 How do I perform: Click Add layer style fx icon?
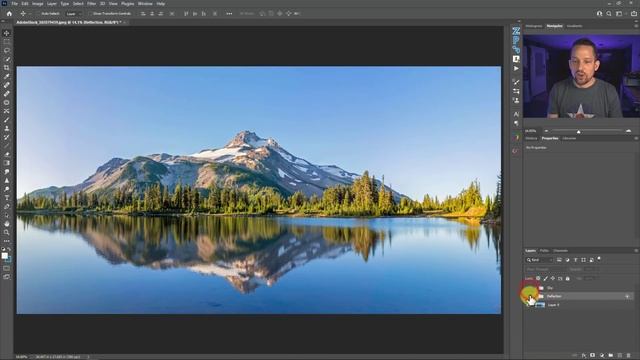point(584,356)
